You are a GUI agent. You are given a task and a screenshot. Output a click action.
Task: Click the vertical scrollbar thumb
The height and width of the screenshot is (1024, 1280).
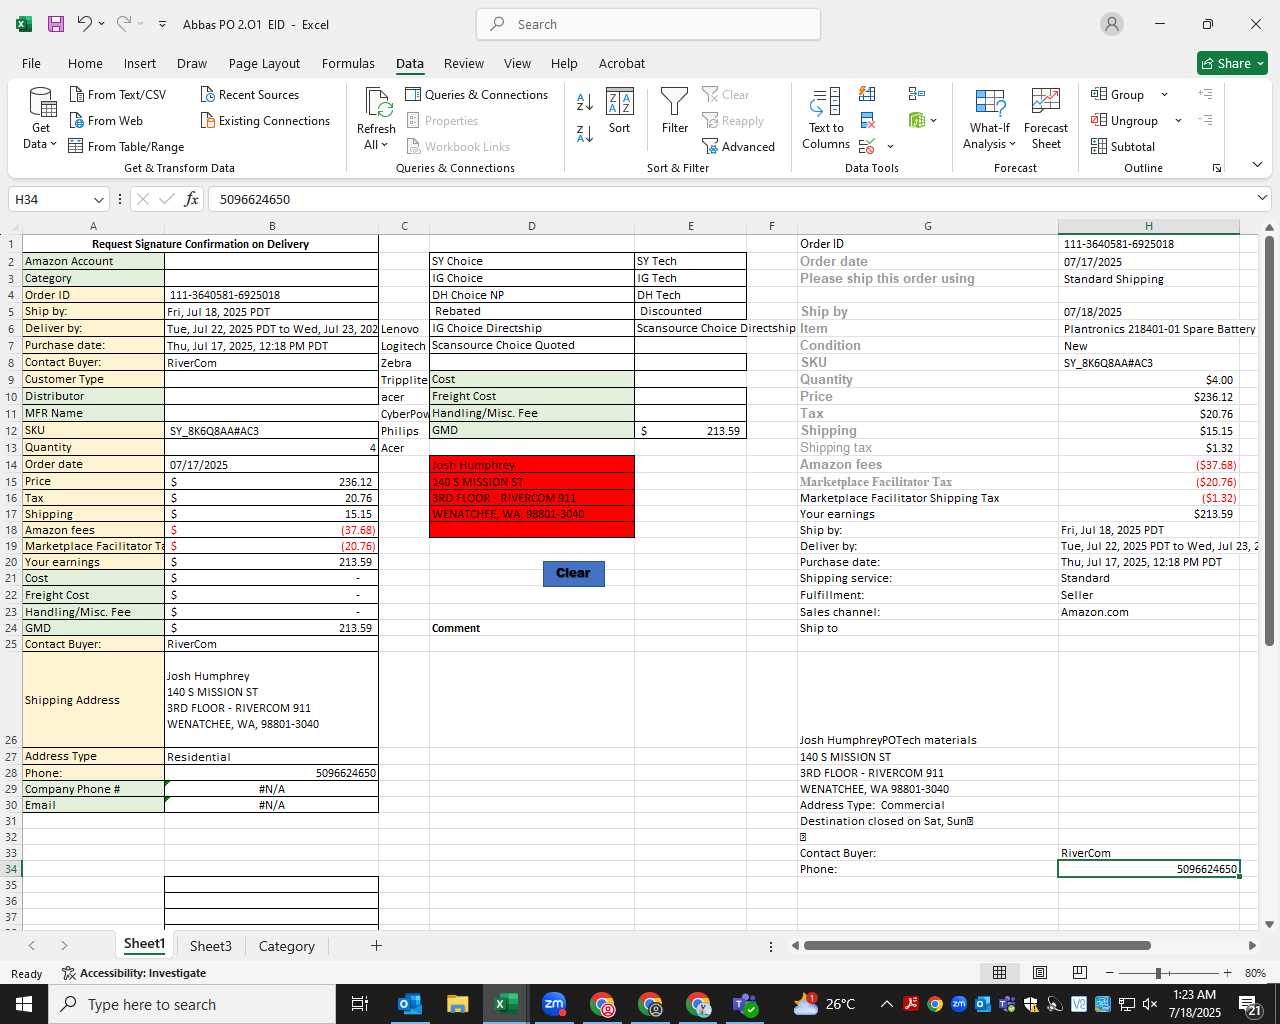coord(1269,441)
